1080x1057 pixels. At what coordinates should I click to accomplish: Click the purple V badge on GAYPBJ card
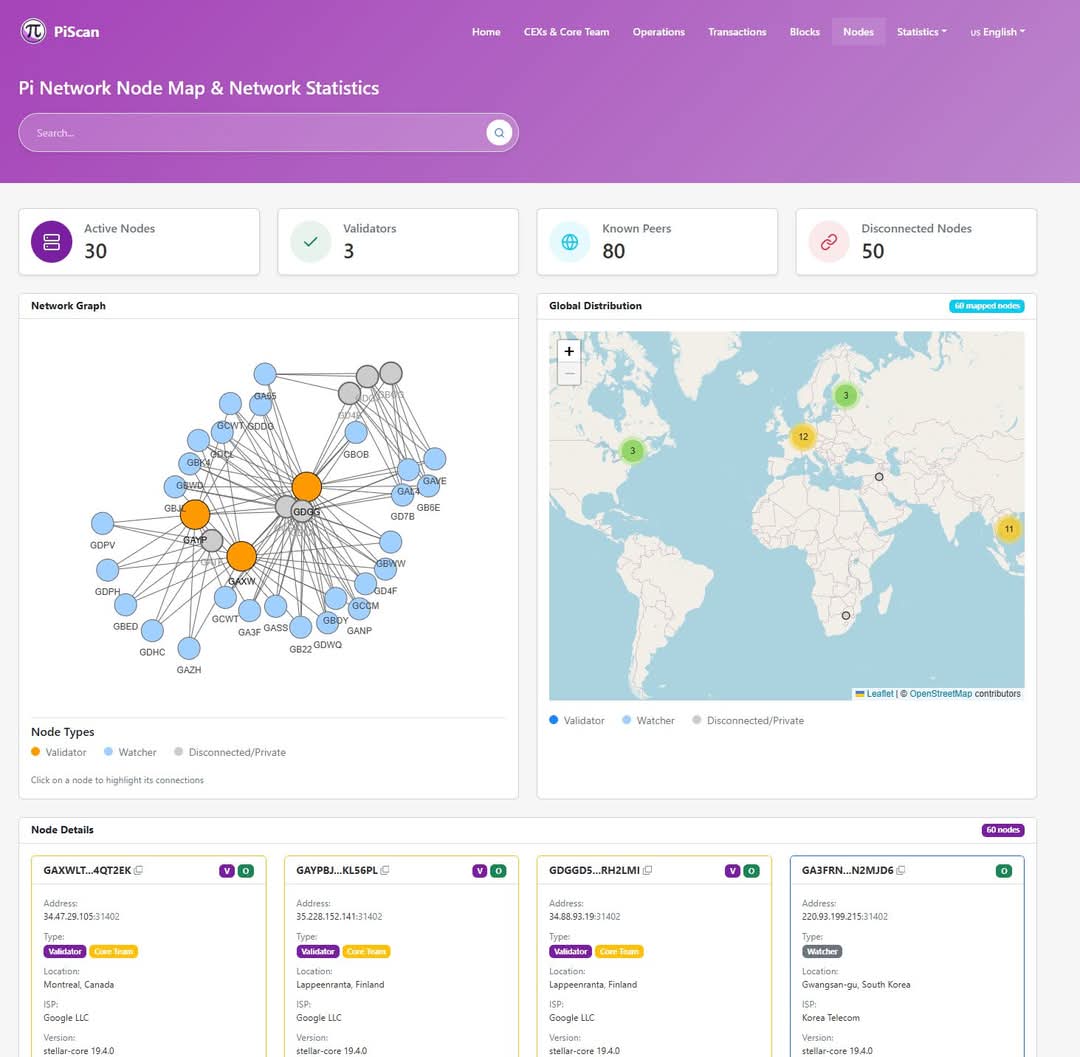(479, 871)
